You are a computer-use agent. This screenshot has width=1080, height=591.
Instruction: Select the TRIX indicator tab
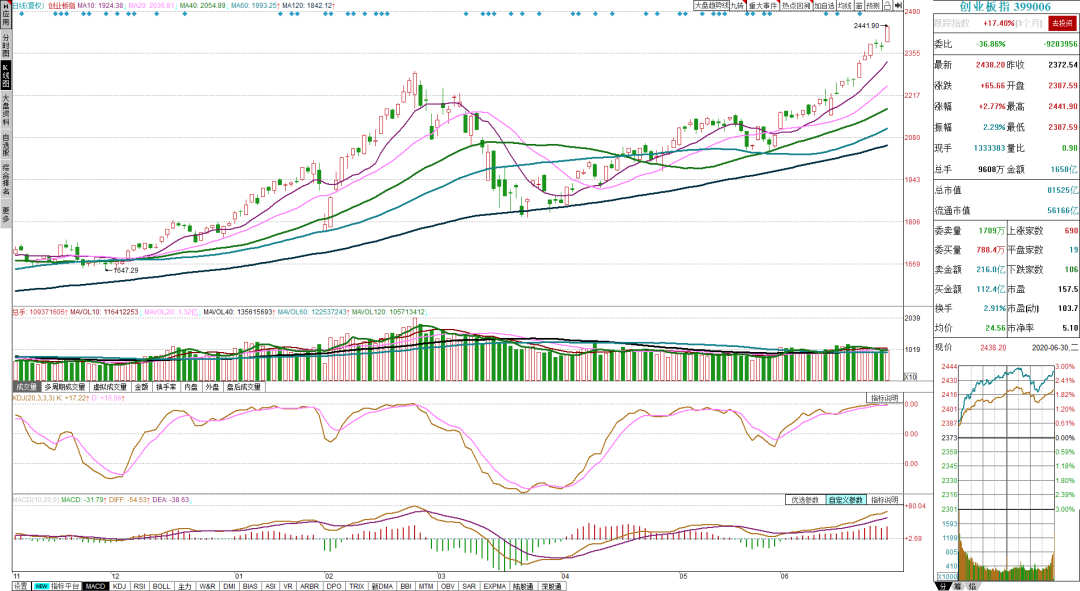pyautogui.click(x=356, y=586)
